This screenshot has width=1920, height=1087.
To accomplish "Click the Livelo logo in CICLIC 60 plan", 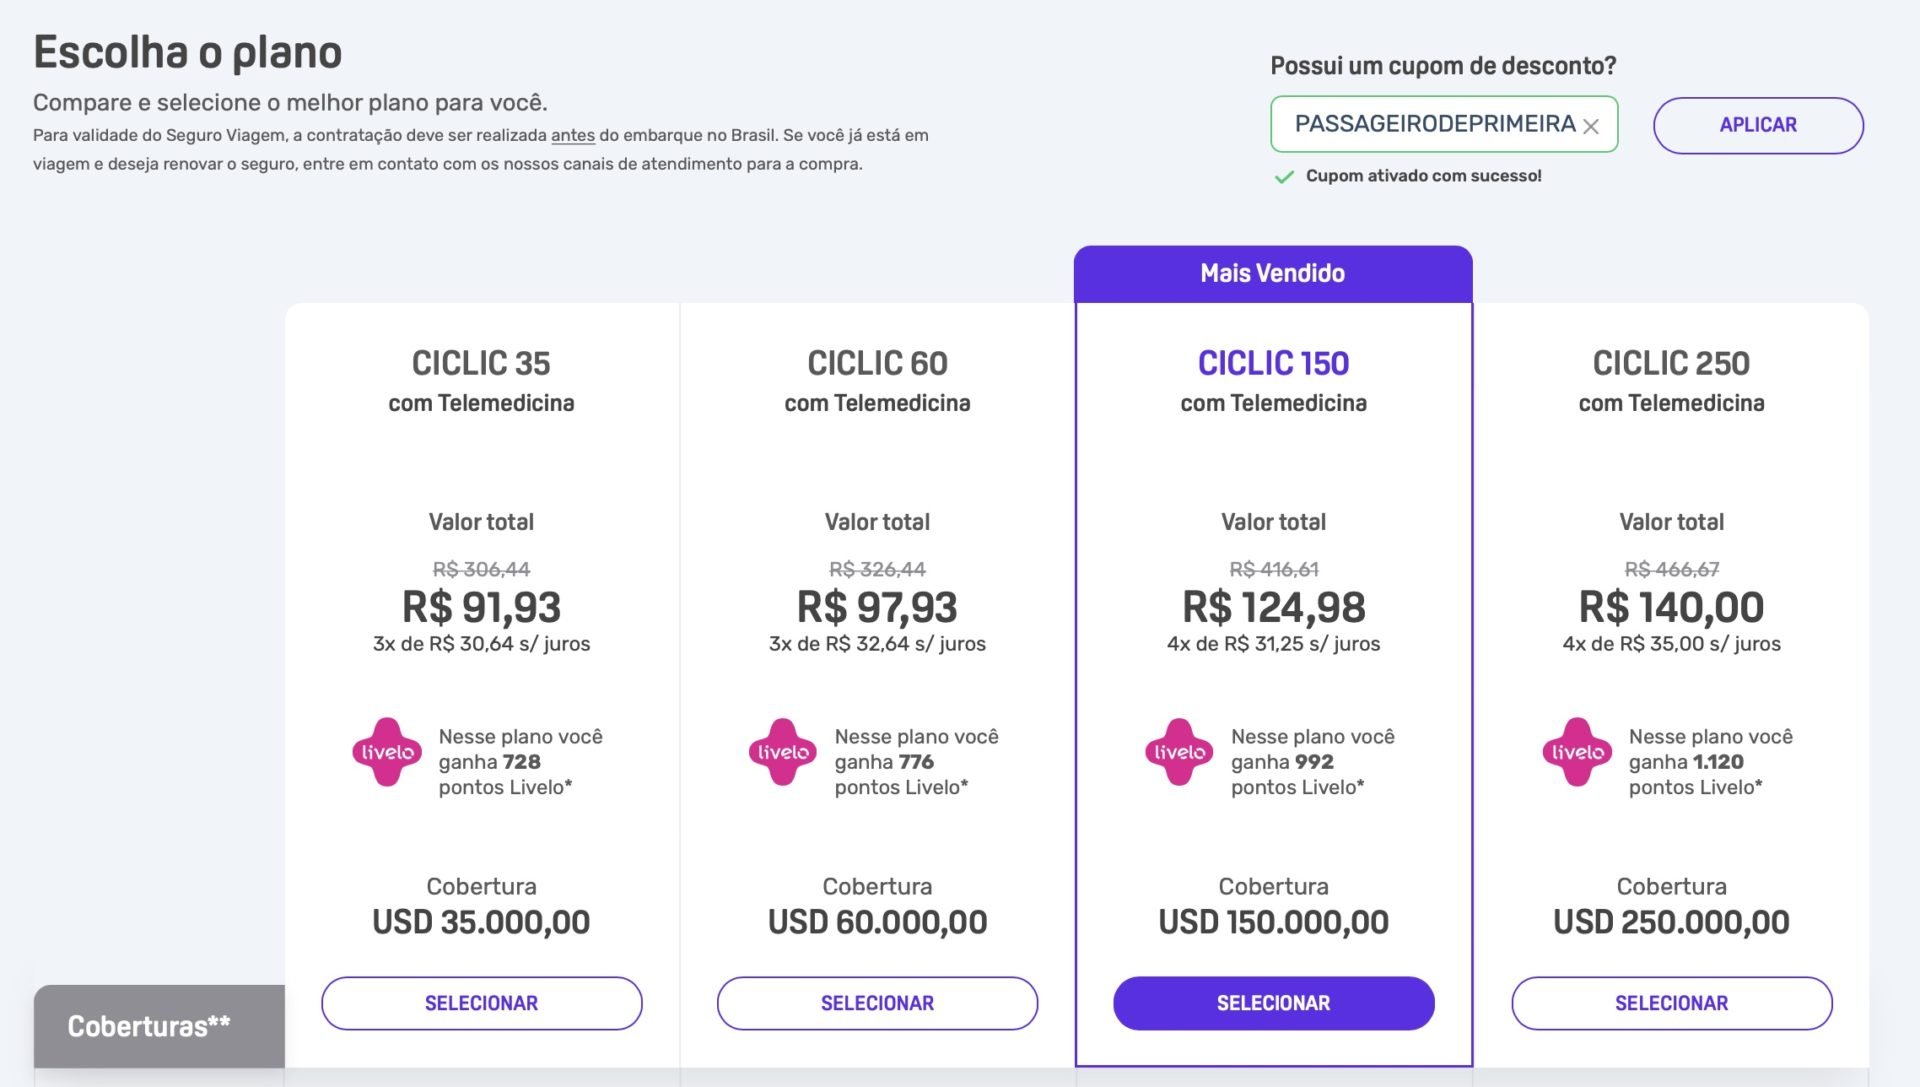I will (783, 752).
